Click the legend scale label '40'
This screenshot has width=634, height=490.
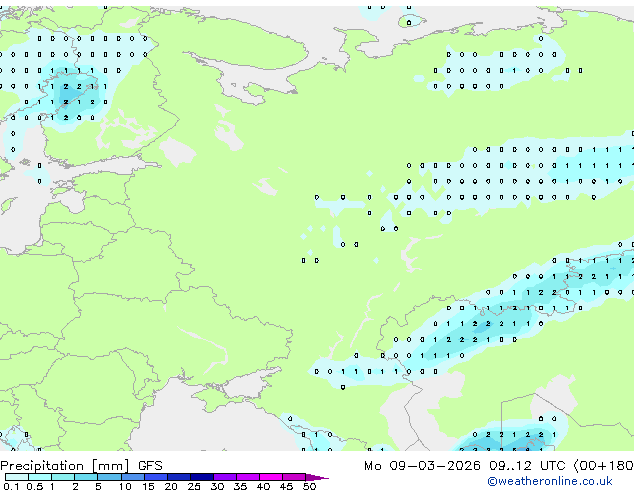(263, 486)
